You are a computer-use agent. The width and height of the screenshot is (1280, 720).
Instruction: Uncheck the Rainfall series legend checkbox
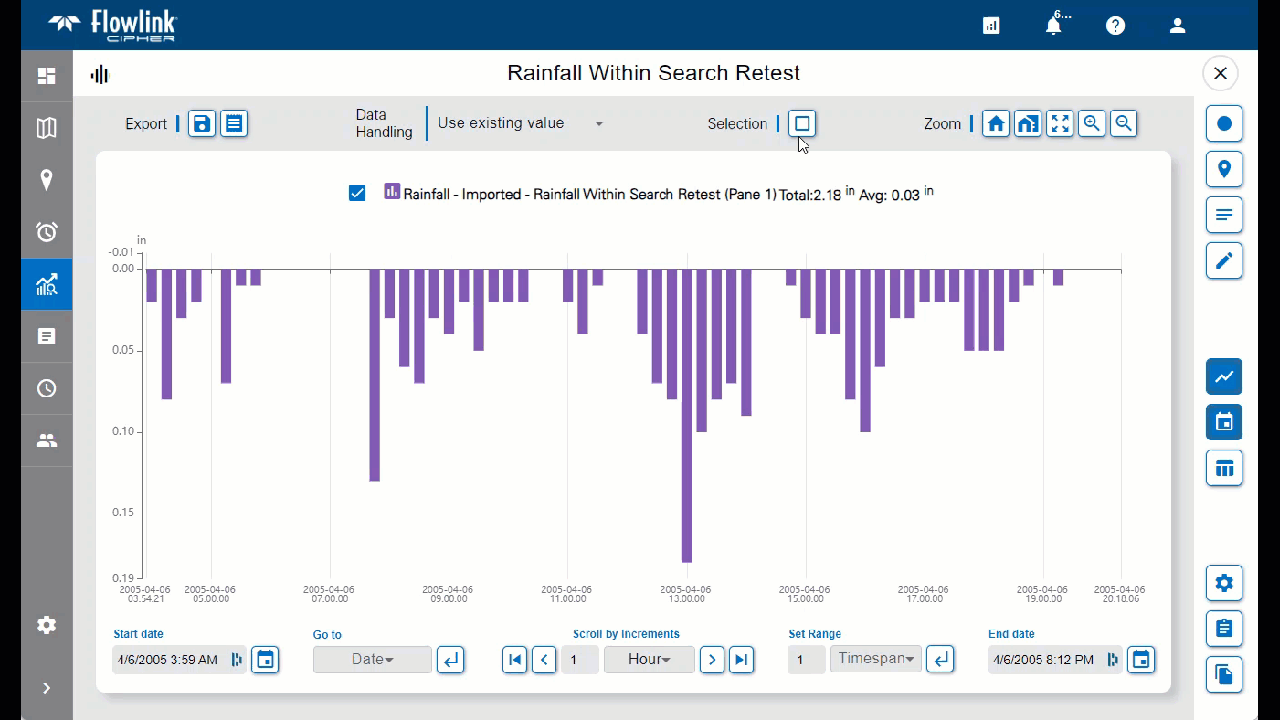pos(357,193)
